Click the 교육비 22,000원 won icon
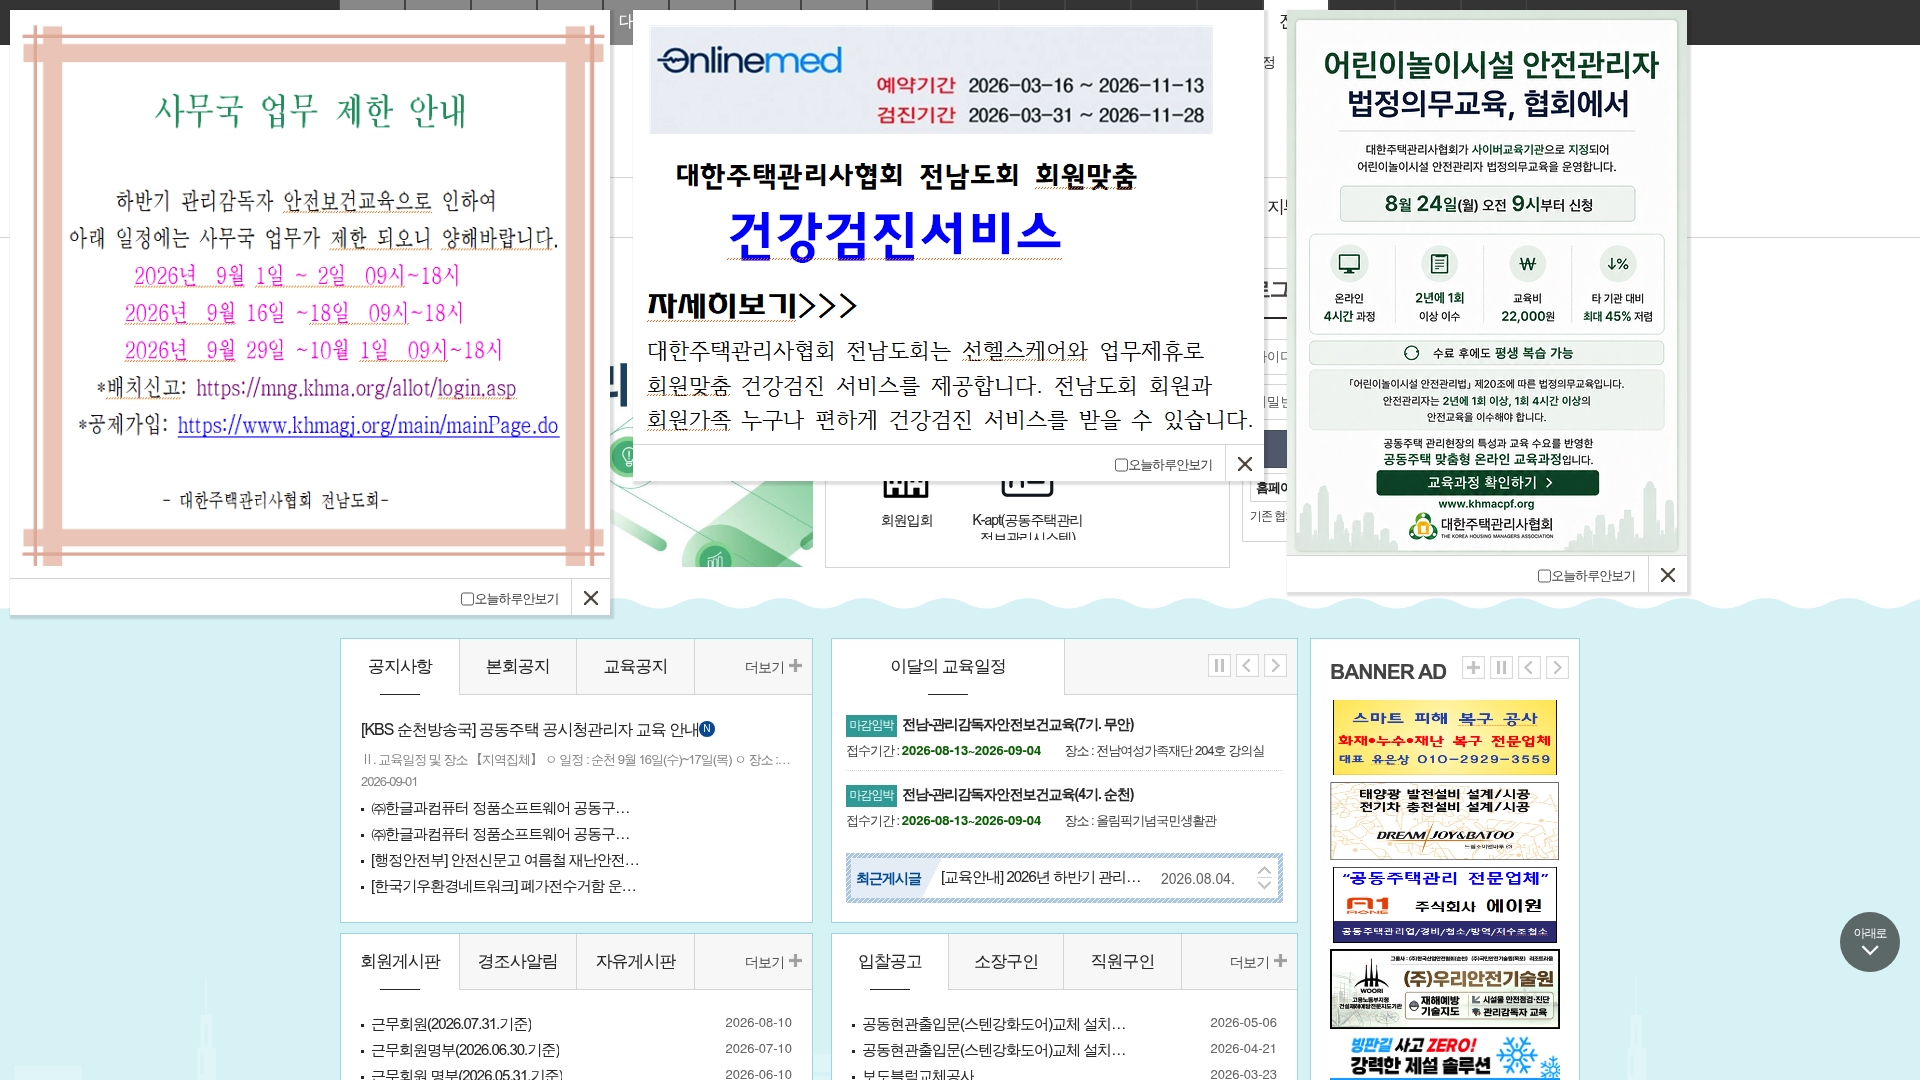Viewport: 1920px width, 1080px height. click(1527, 264)
